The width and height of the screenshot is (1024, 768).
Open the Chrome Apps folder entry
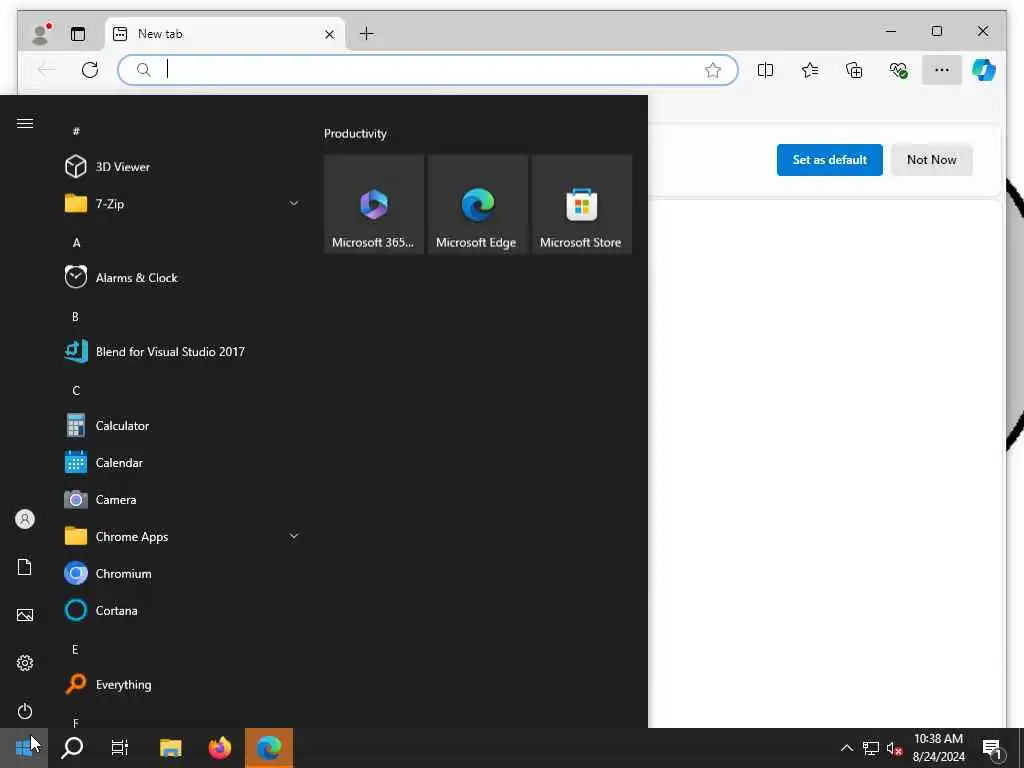(x=183, y=537)
